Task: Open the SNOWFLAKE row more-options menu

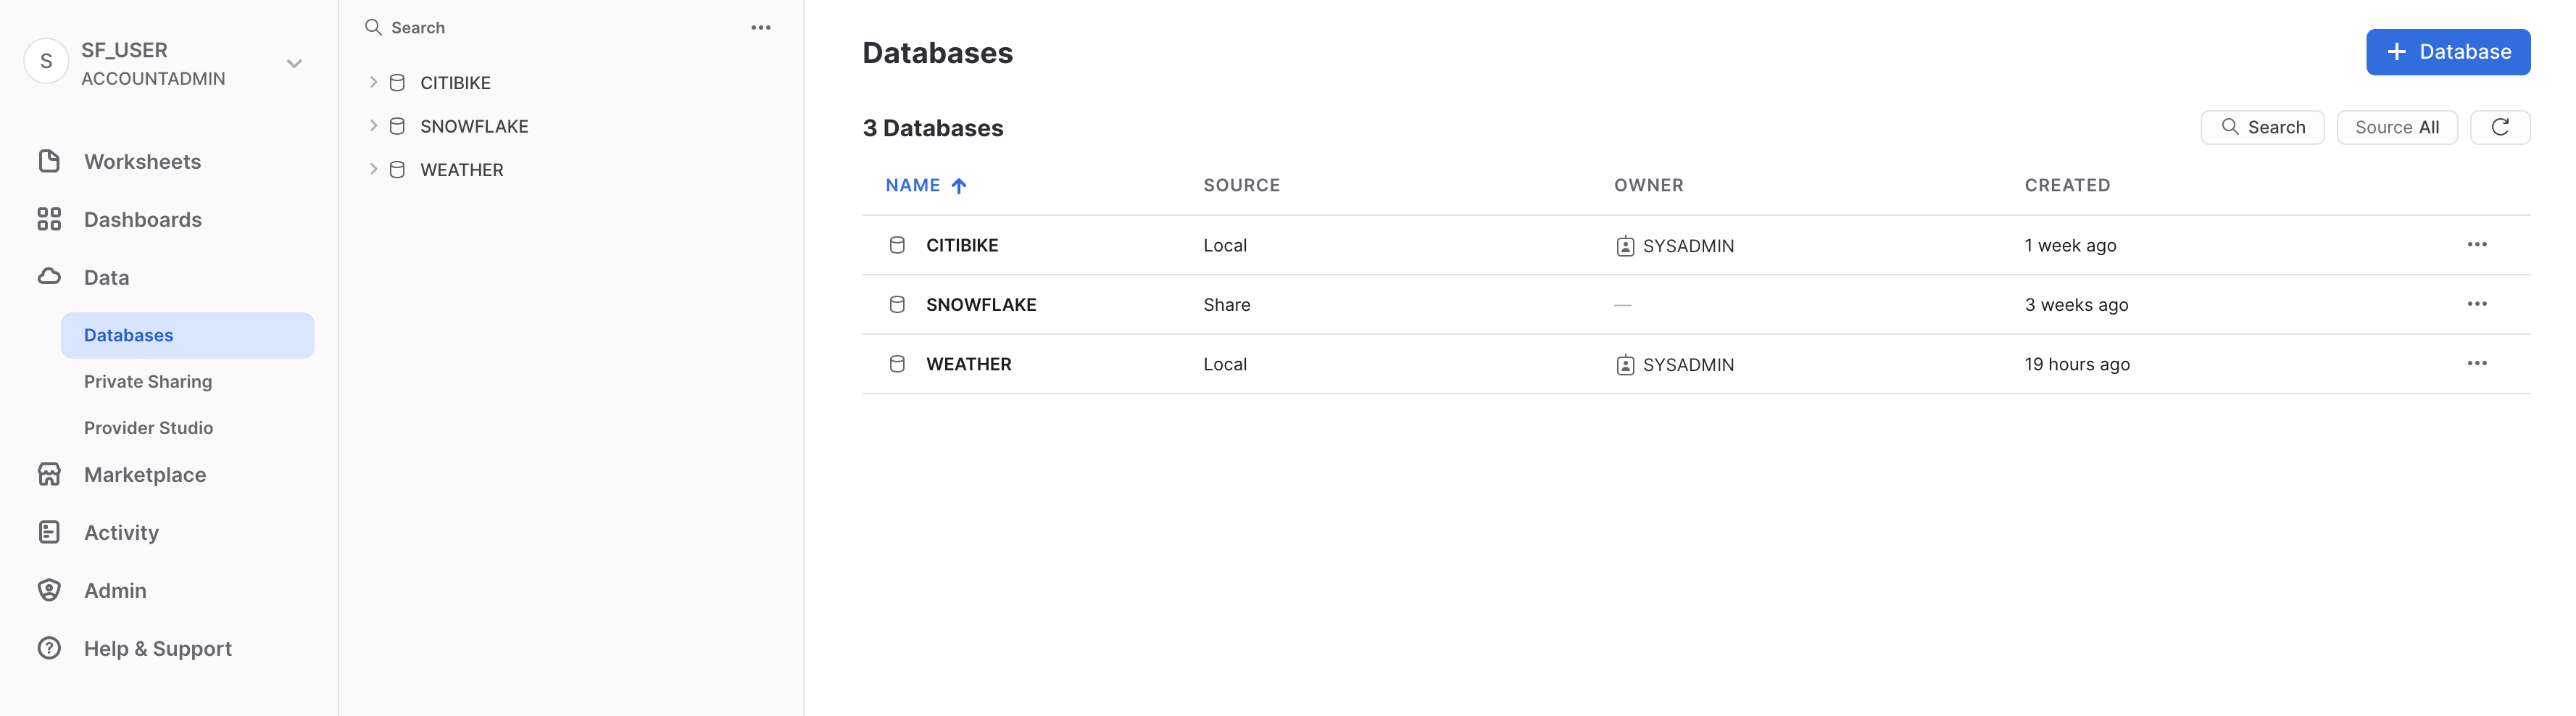Action: (x=2476, y=304)
